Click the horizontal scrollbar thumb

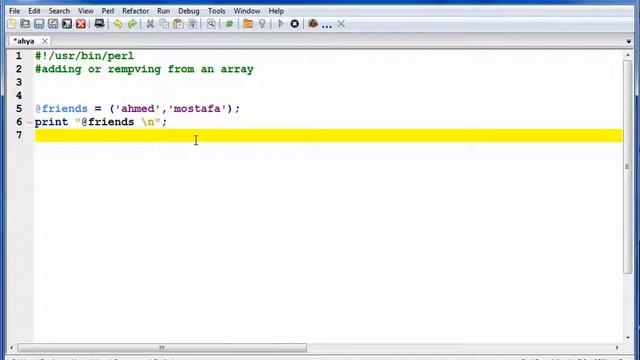click(162, 348)
